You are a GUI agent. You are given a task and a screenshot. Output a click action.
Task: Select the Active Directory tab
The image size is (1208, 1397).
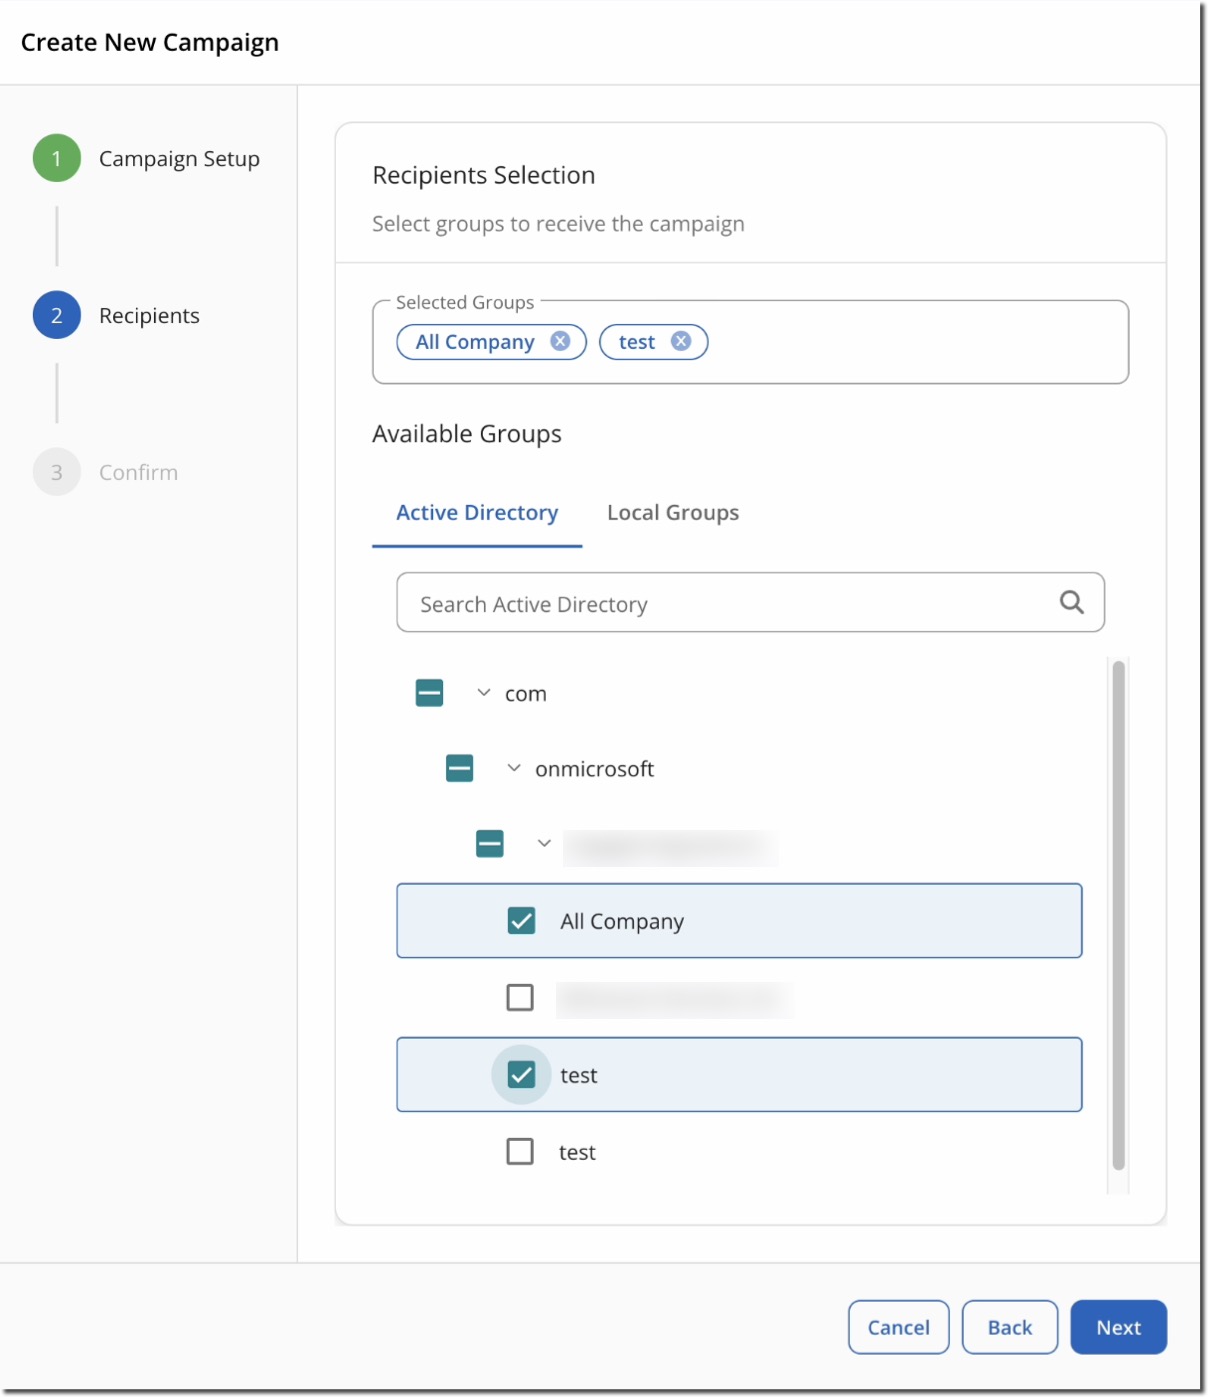476,512
